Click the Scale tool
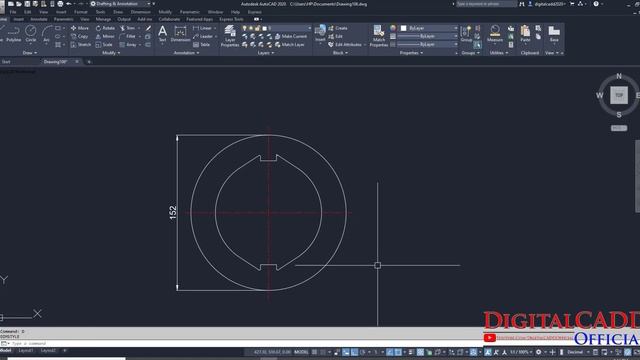 (x=104, y=44)
